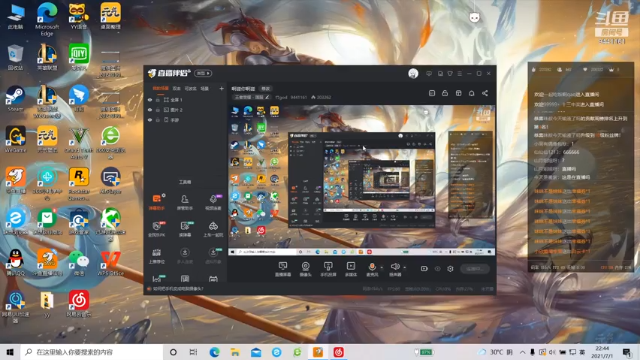This screenshot has width=640, height=360.
Task: Open the Rockstar Games Launcher desktop shortcut
Action: click(x=79, y=184)
